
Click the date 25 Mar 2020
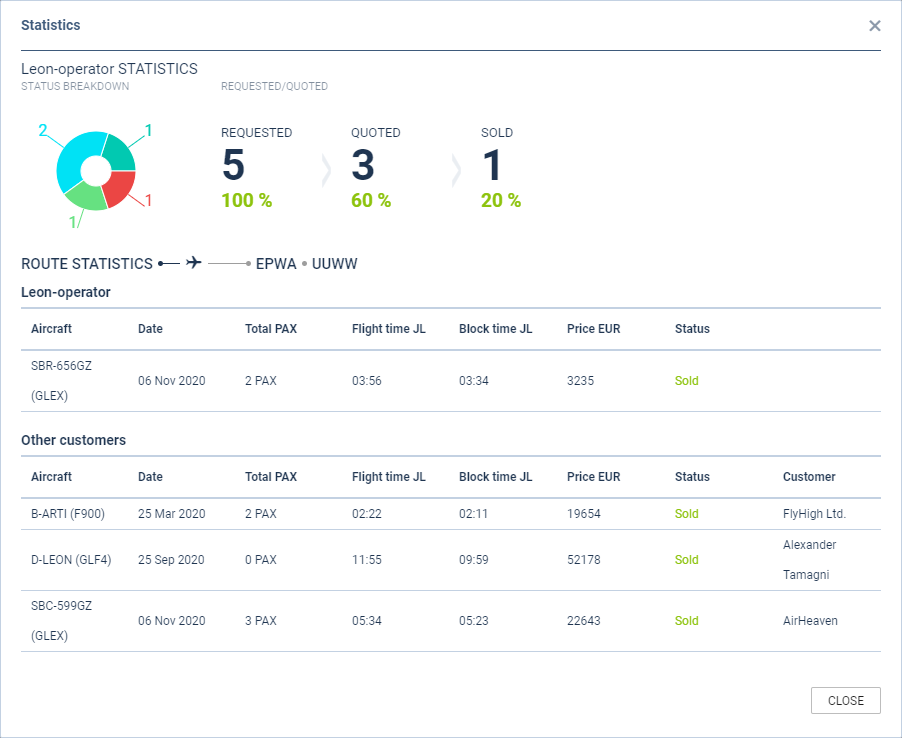pyautogui.click(x=171, y=514)
